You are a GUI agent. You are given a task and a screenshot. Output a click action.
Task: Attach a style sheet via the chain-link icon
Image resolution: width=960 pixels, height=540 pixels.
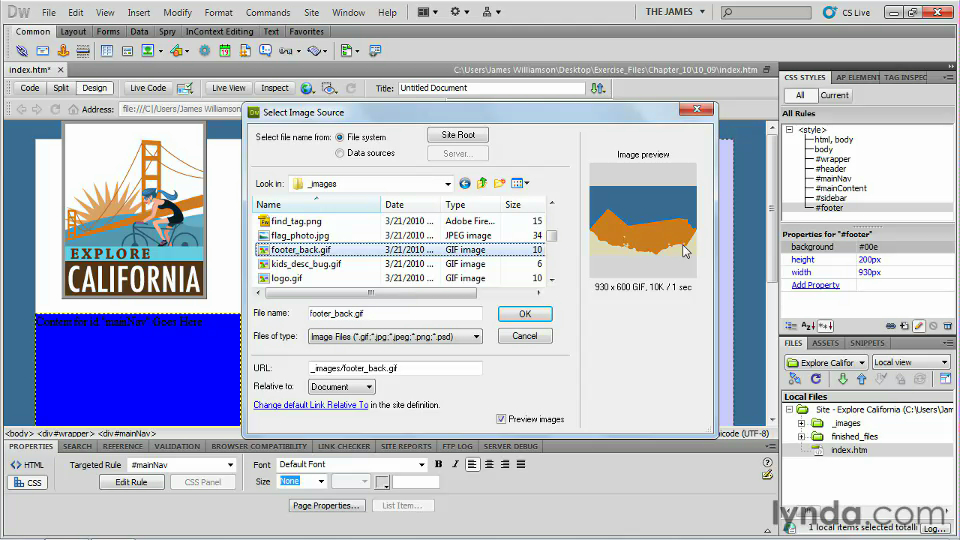890,326
